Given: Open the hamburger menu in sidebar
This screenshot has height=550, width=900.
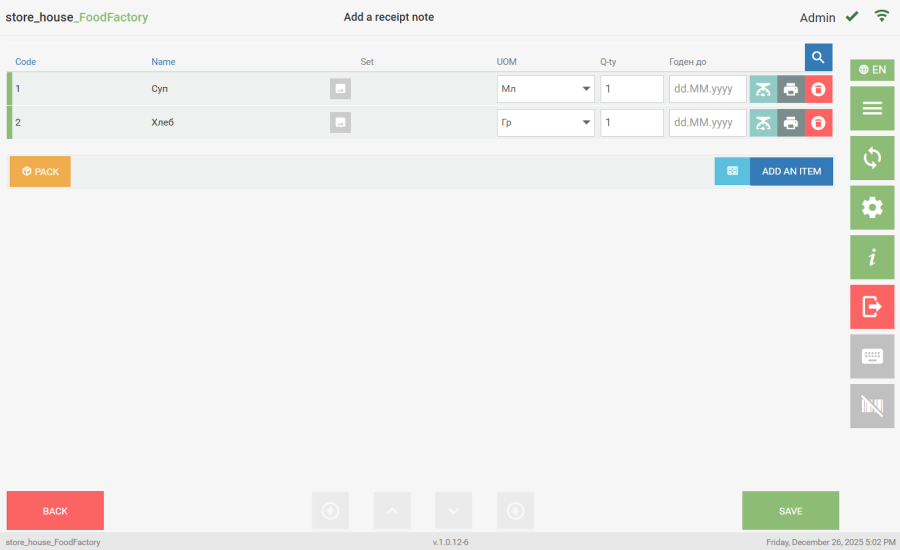Looking at the screenshot, I should [872, 108].
